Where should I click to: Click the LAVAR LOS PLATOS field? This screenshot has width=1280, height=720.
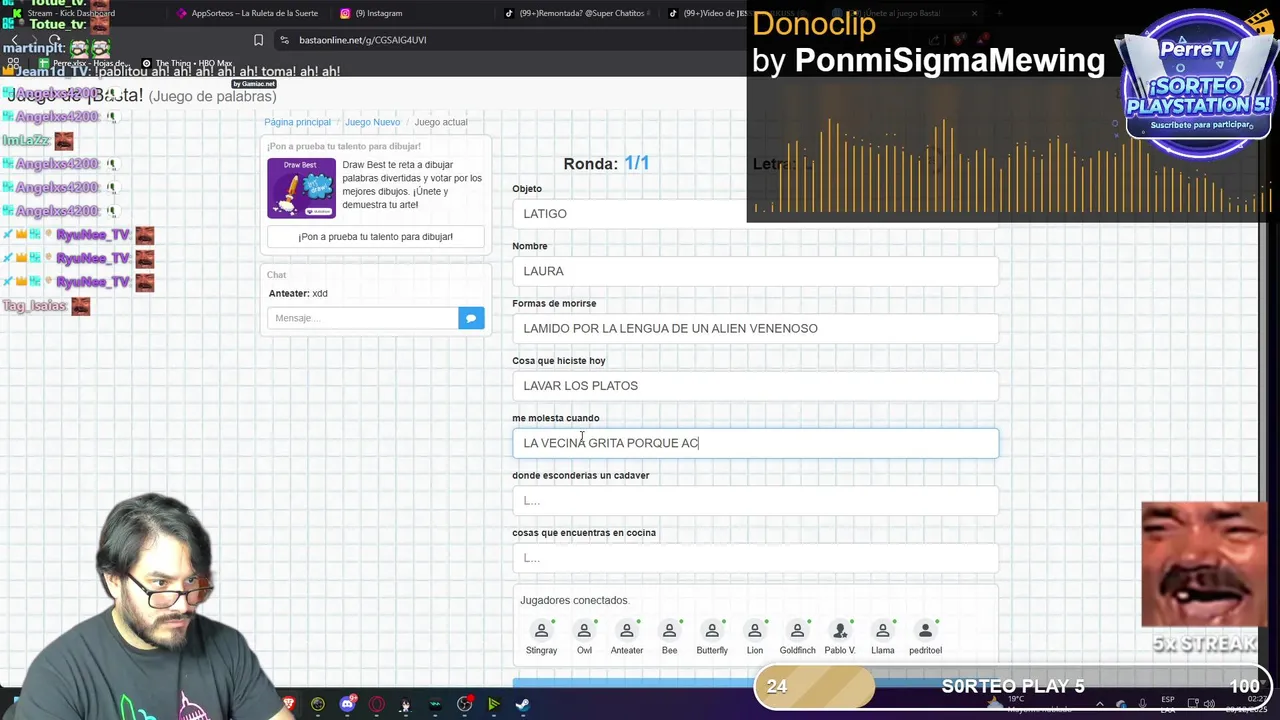tap(755, 386)
